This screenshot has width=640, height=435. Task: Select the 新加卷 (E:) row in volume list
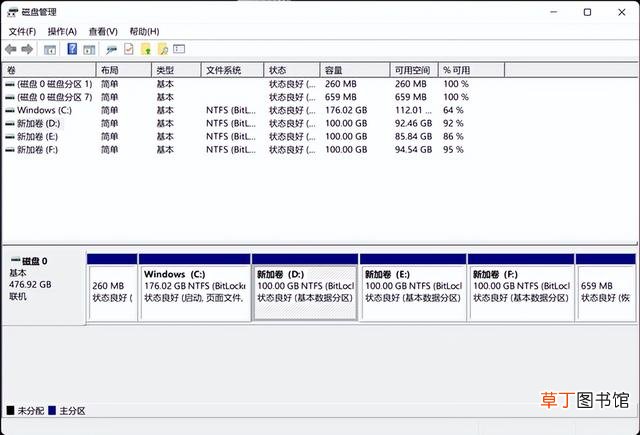tap(253, 136)
